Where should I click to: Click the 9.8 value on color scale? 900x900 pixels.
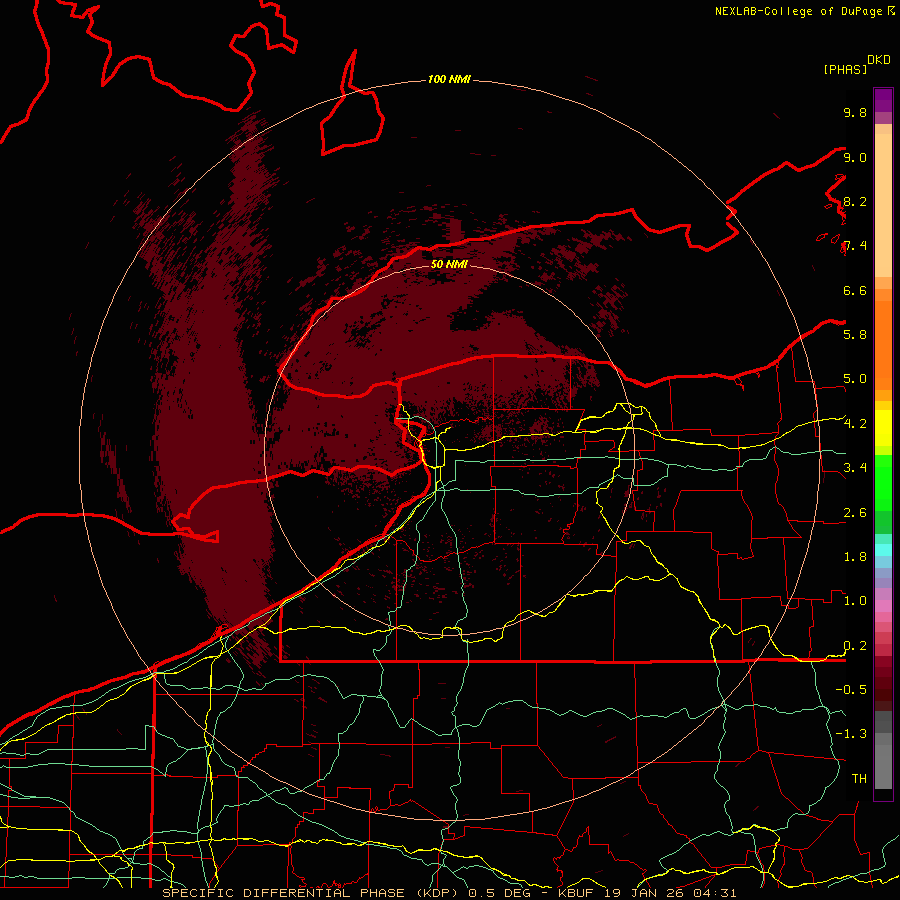point(855,112)
